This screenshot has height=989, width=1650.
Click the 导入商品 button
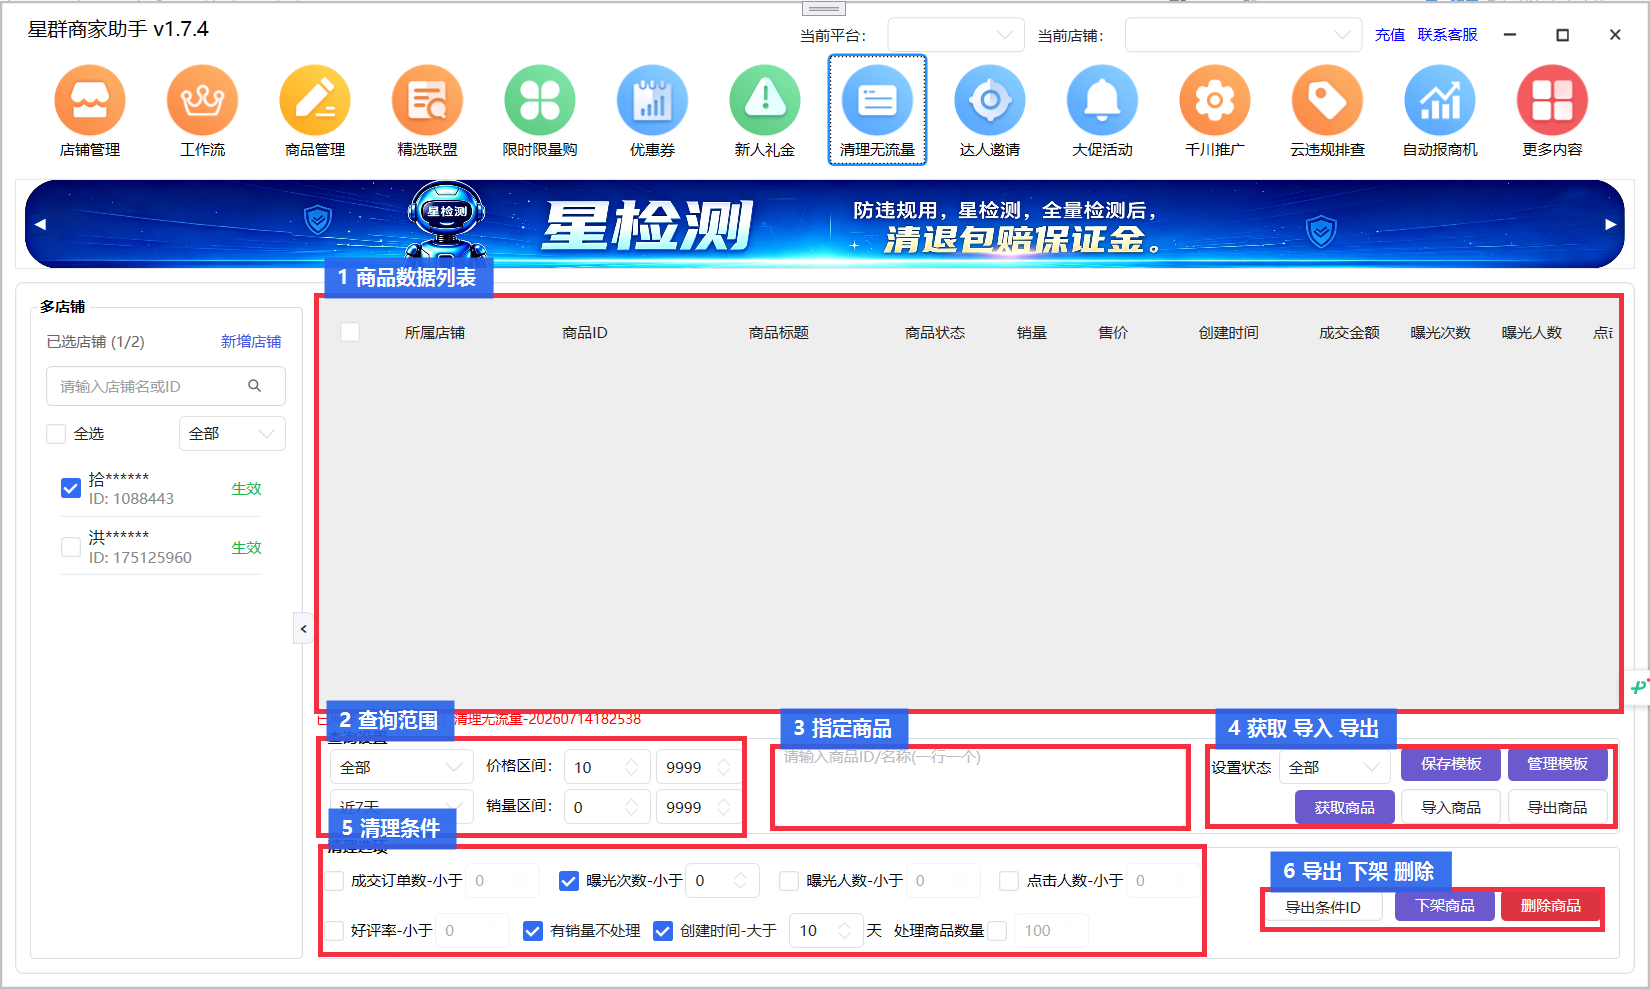[x=1451, y=807]
